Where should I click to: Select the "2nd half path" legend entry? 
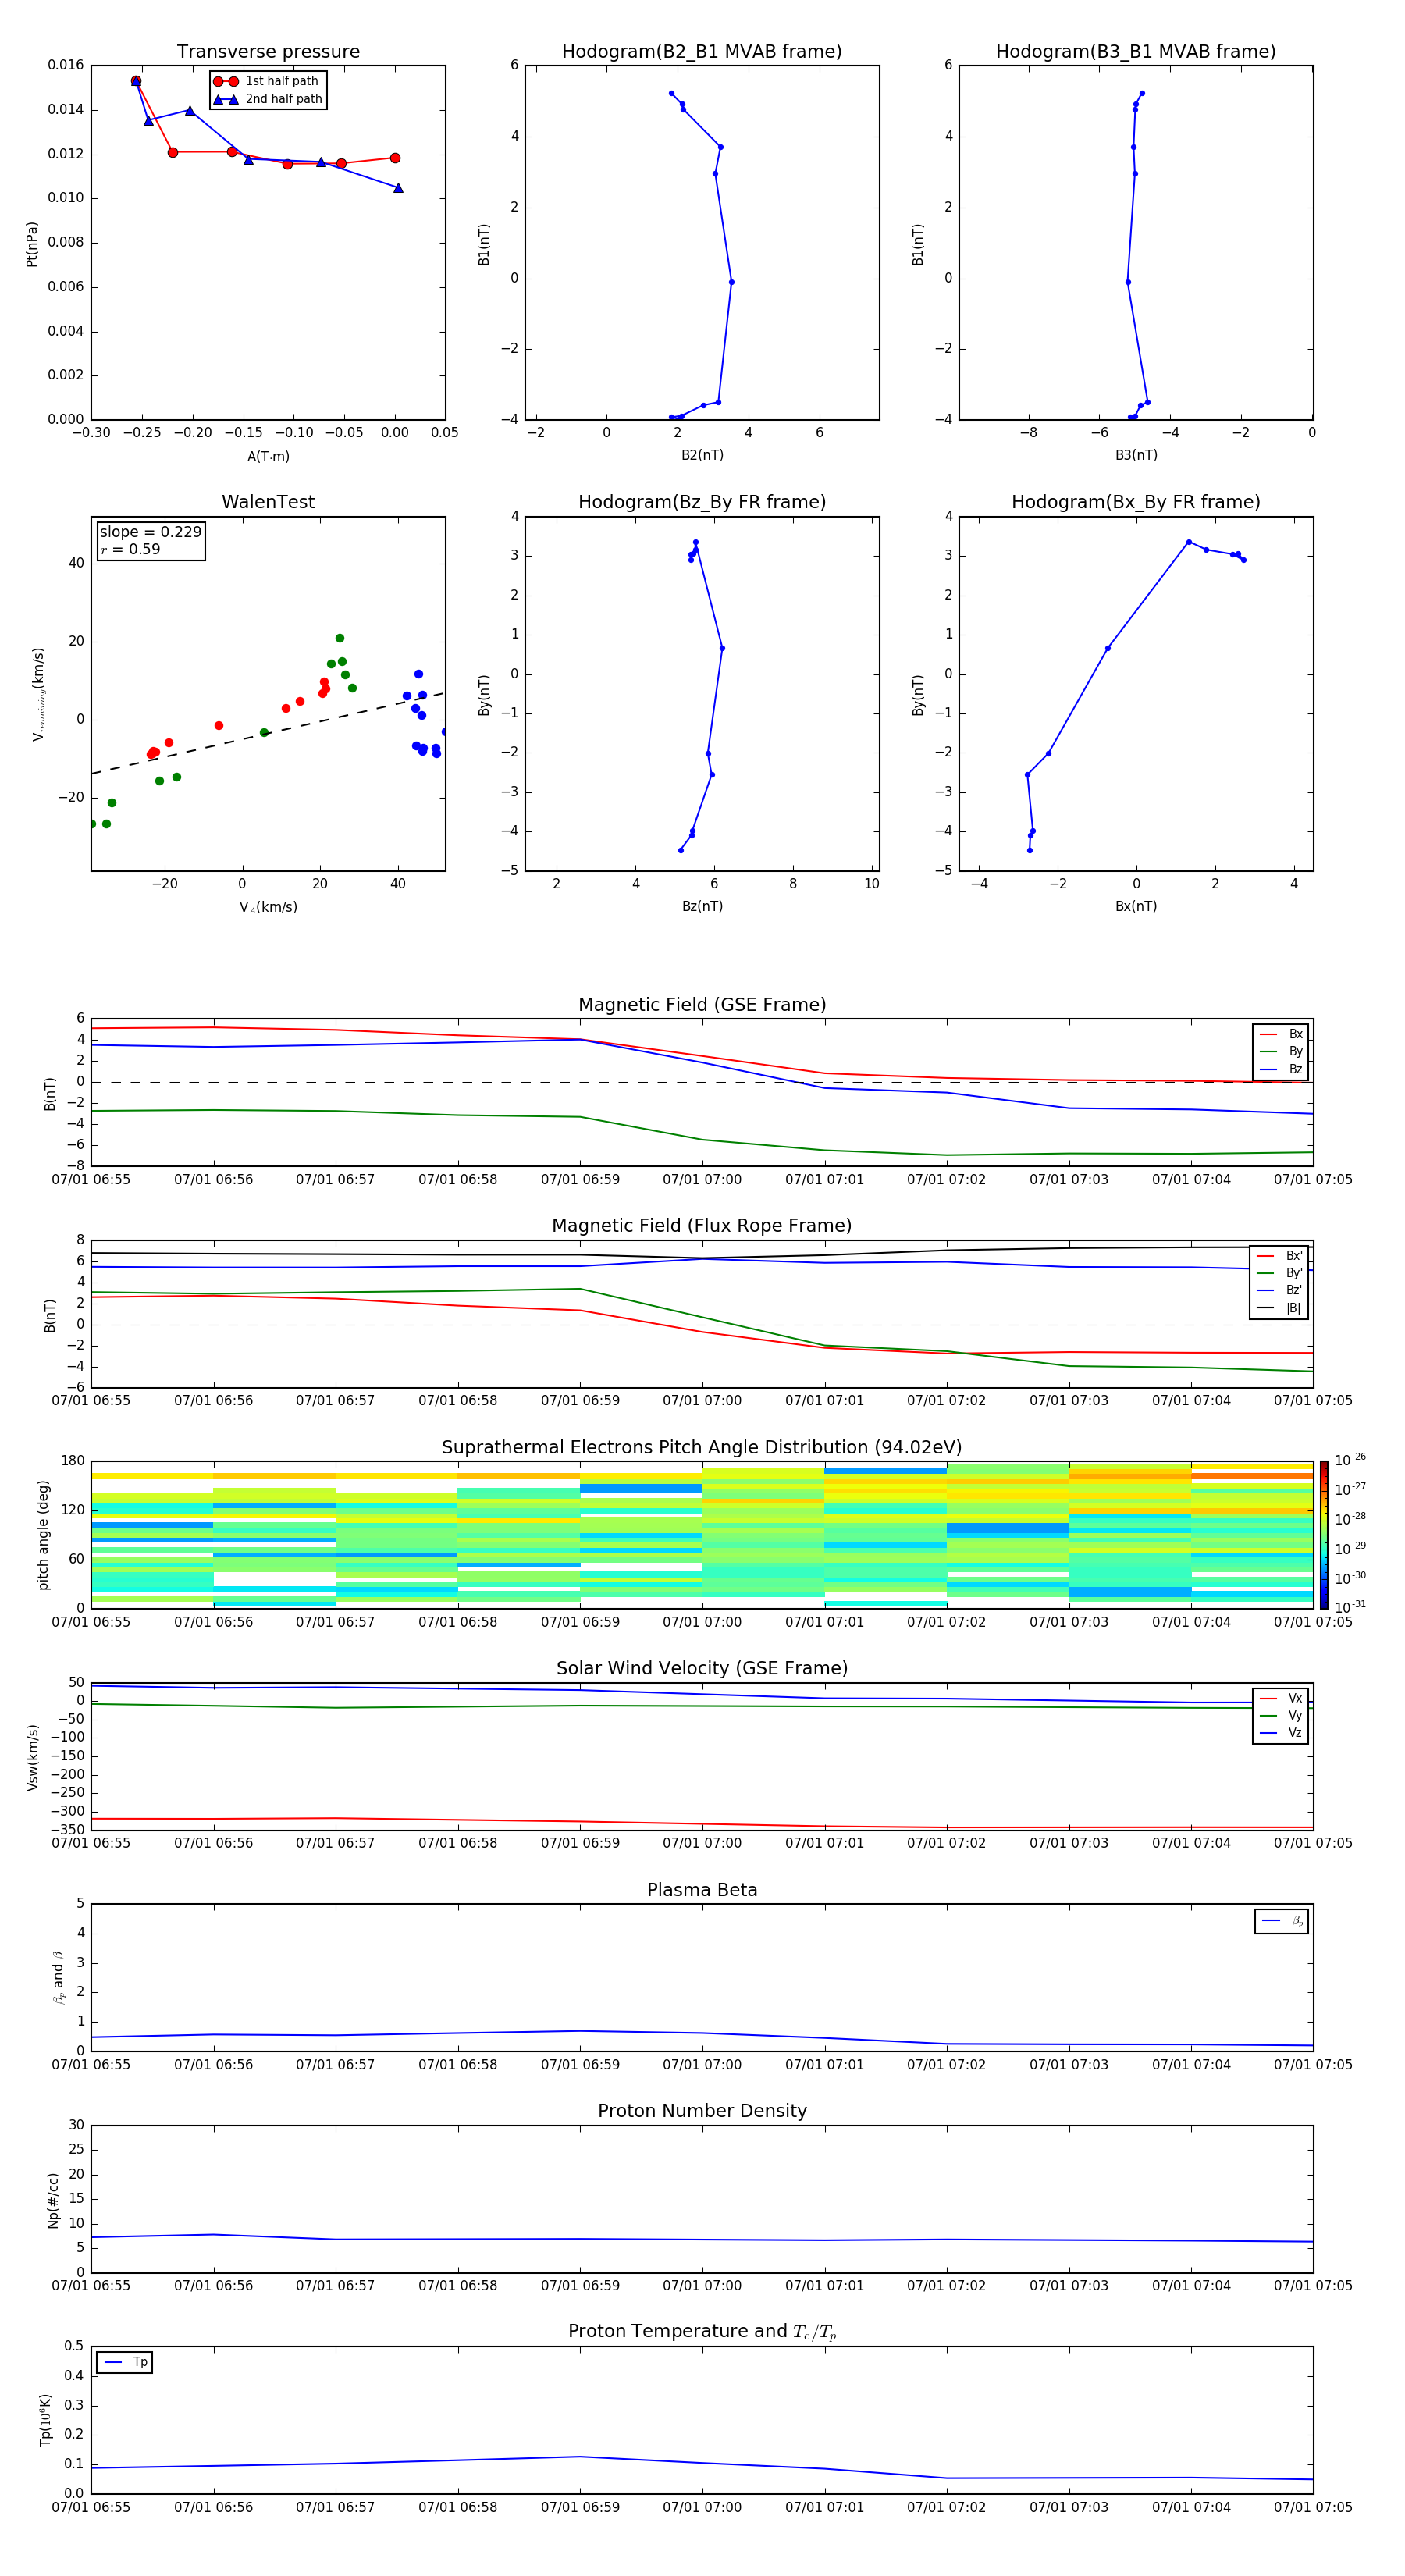click(268, 99)
